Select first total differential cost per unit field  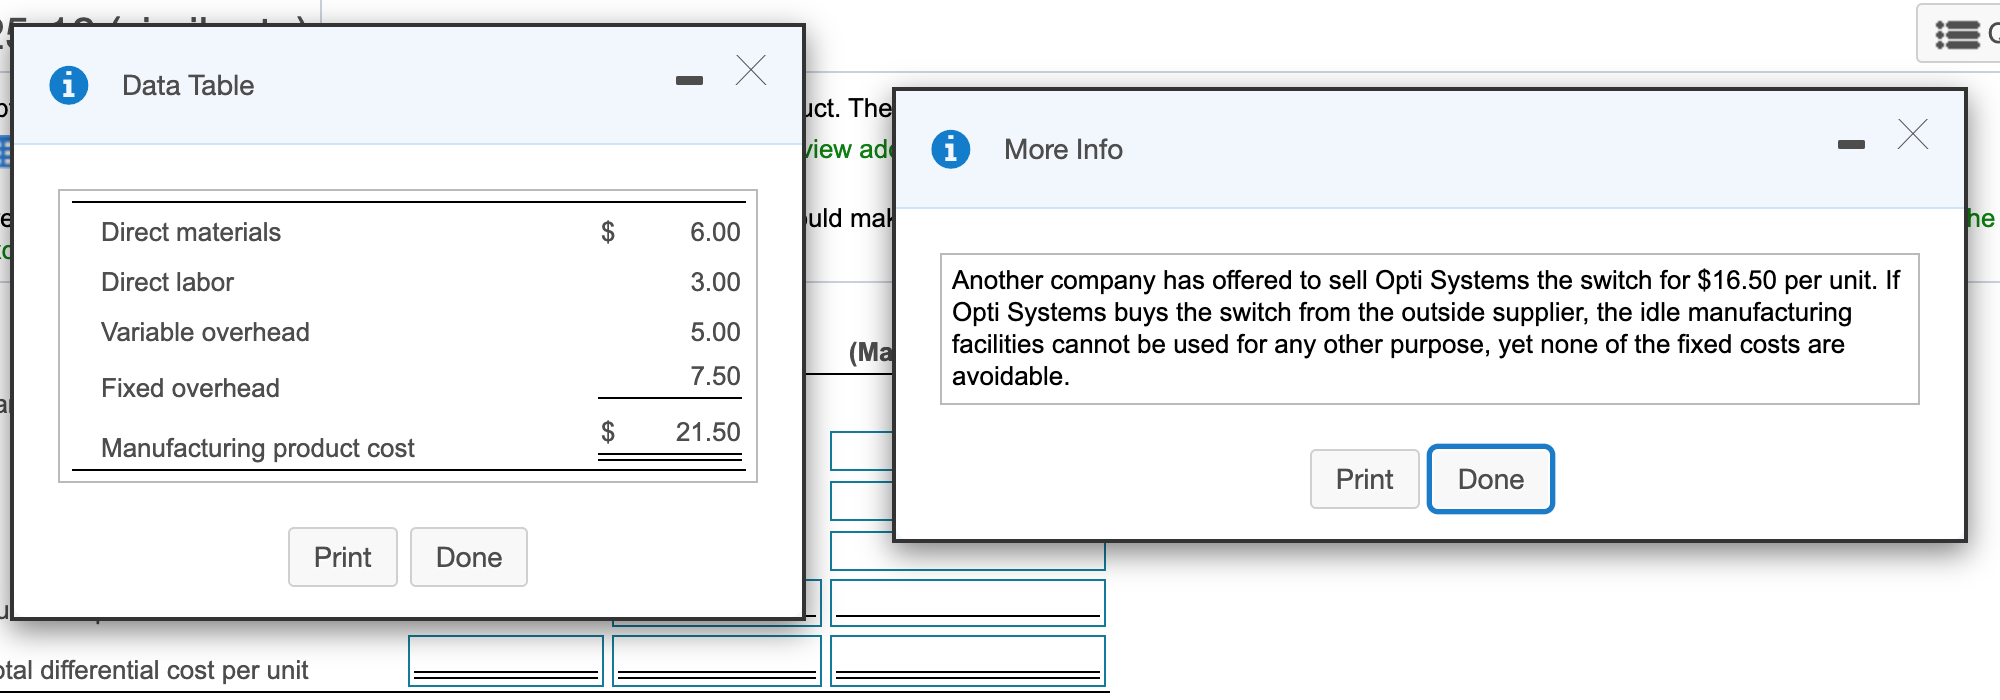tap(506, 661)
